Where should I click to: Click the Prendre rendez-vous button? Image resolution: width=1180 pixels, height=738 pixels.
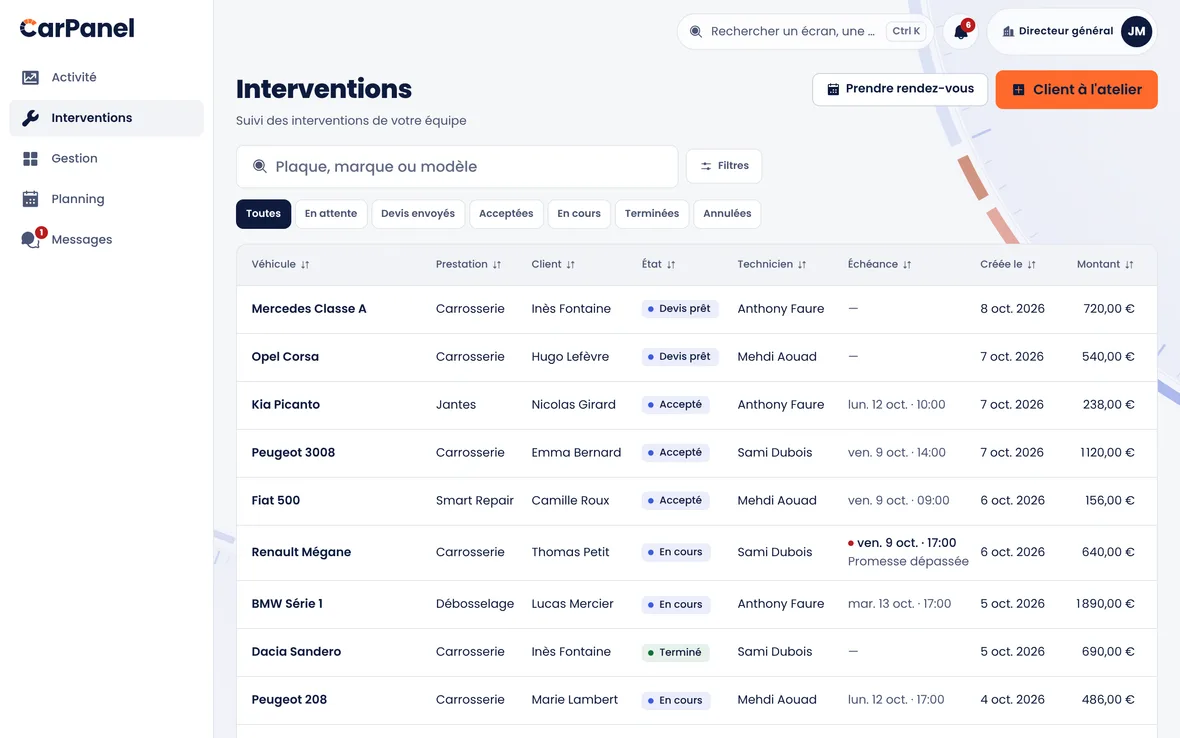(x=900, y=90)
